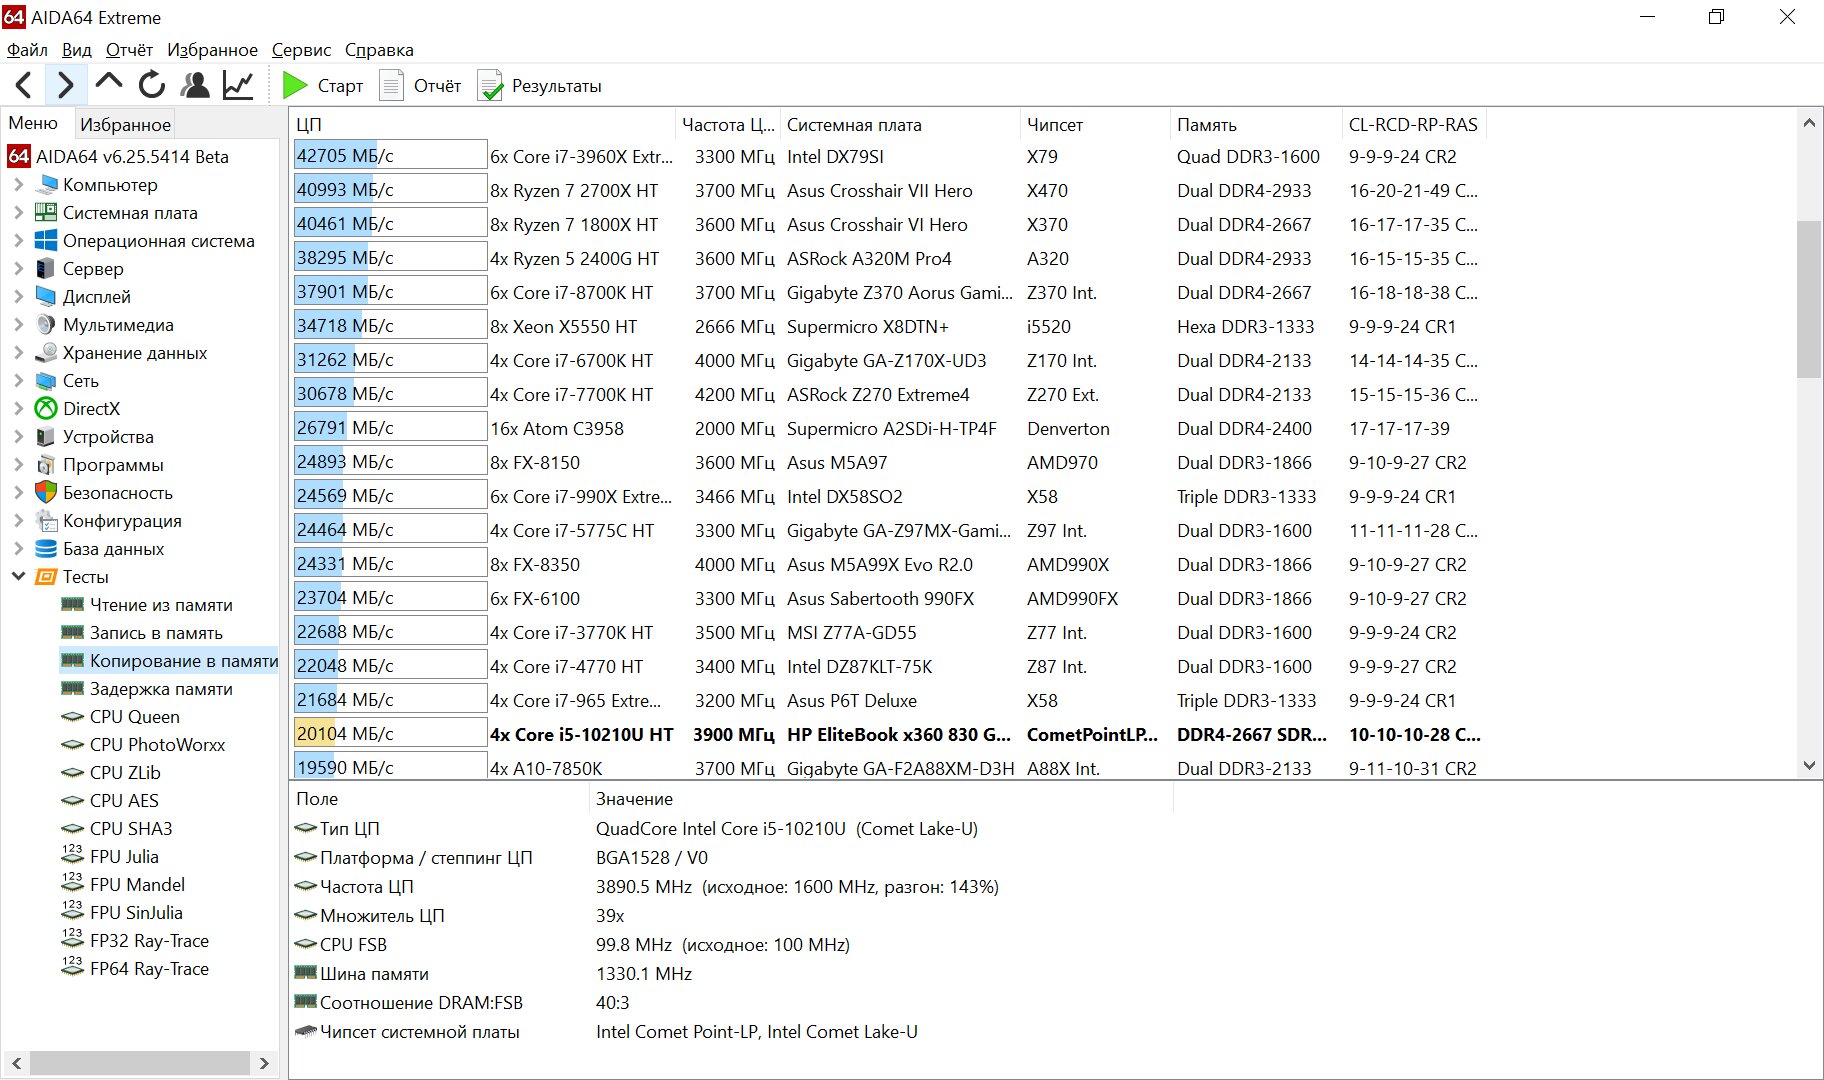Click the Supermicro X8DTN+ cell
The width and height of the screenshot is (1824, 1080).
click(868, 327)
